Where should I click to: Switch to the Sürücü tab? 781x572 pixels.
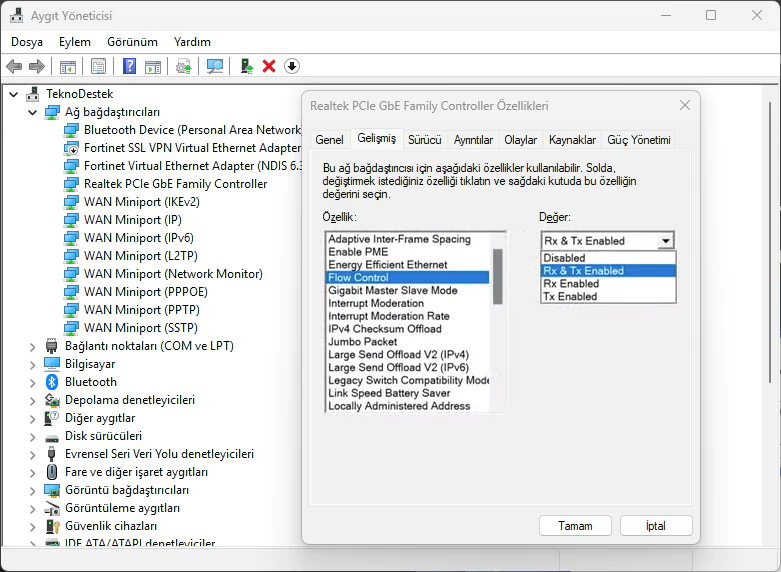click(x=424, y=140)
